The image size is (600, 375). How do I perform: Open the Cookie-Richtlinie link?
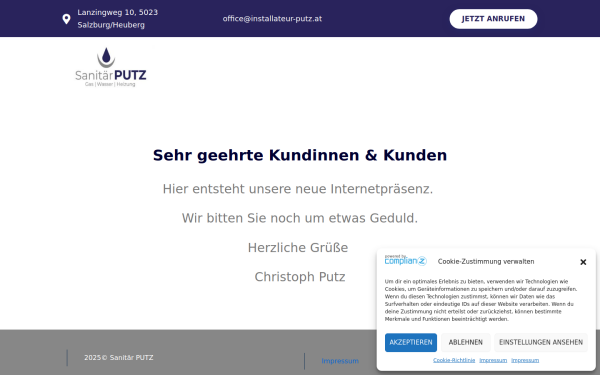pyautogui.click(x=454, y=360)
